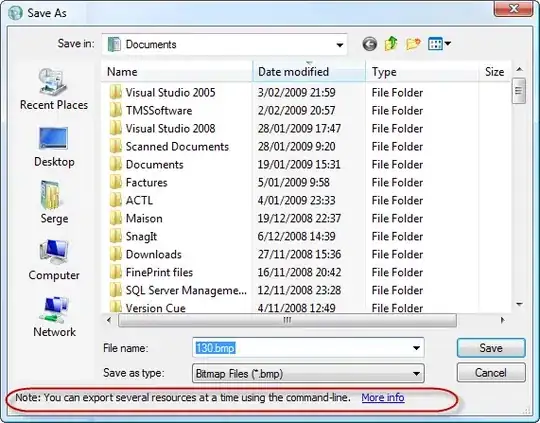Viewport: 540px width, 423px height.
Task: Click the horizontal scrollbar right arrow
Action: coord(502,320)
